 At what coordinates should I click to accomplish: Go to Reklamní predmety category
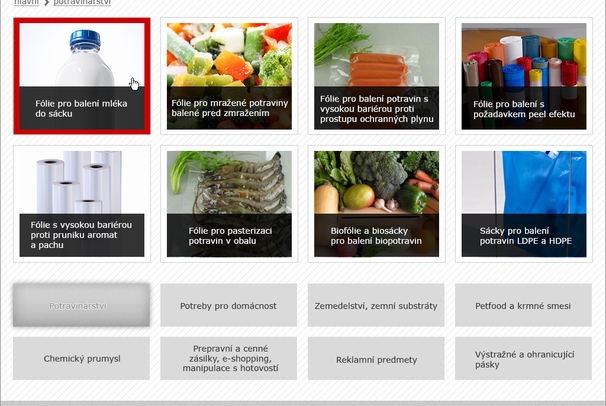coord(376,358)
